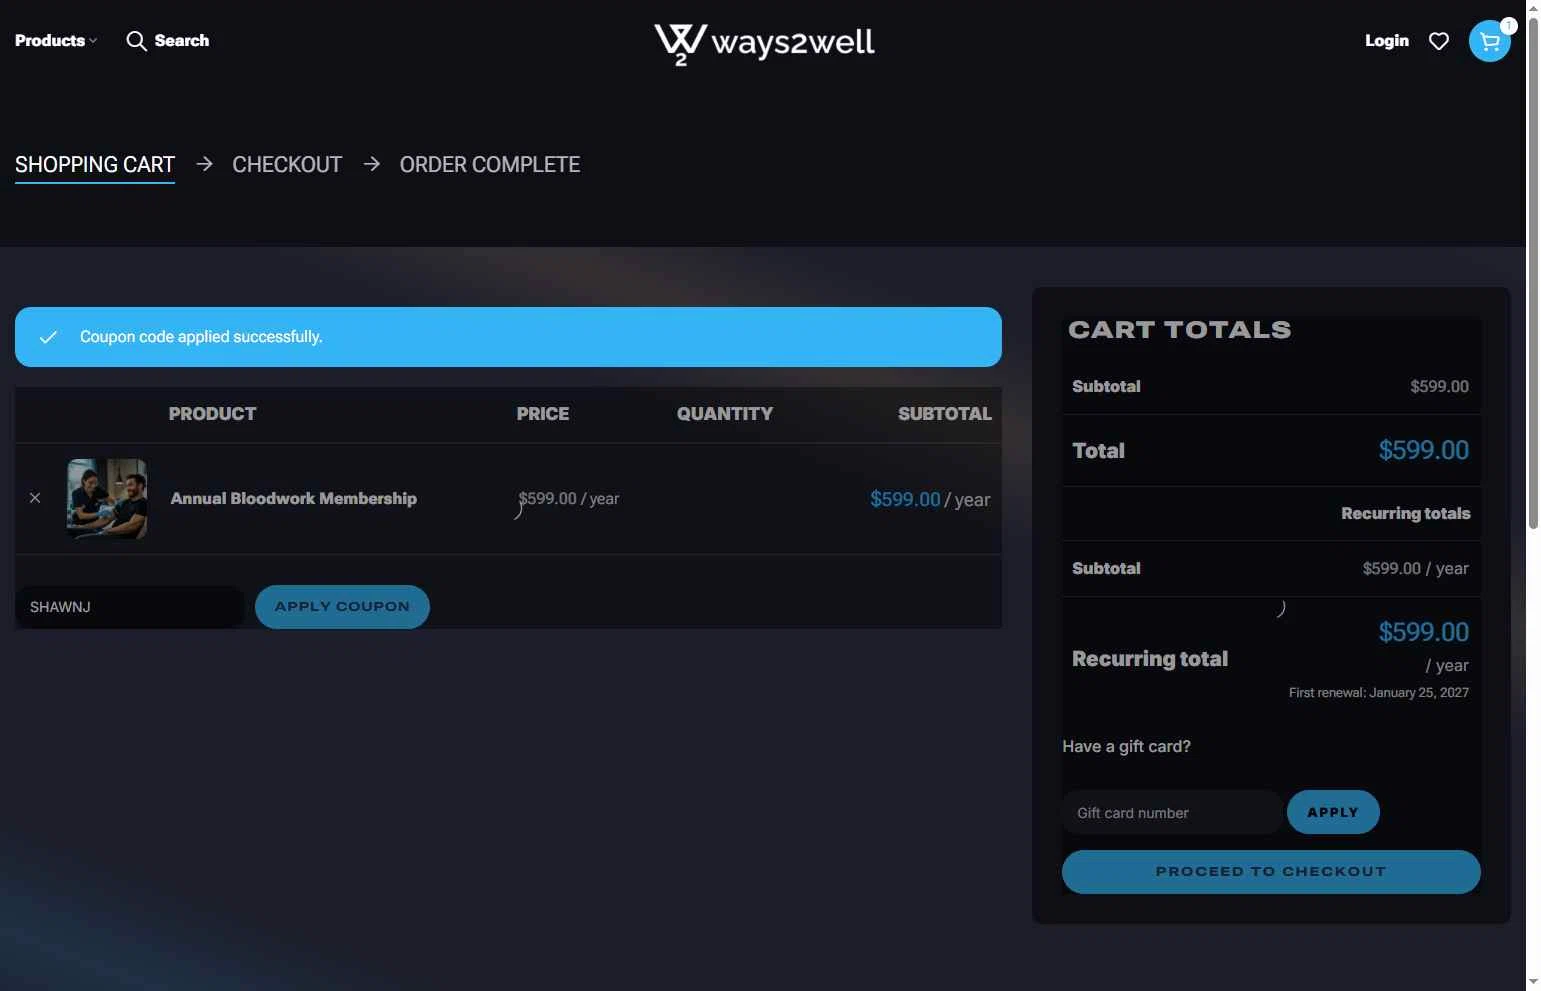The image size is (1541, 991).
Task: Open the wishlist heart icon
Action: point(1438,41)
